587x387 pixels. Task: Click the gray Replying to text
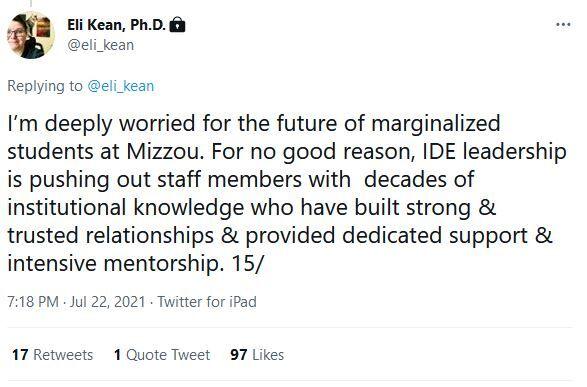click(45, 86)
